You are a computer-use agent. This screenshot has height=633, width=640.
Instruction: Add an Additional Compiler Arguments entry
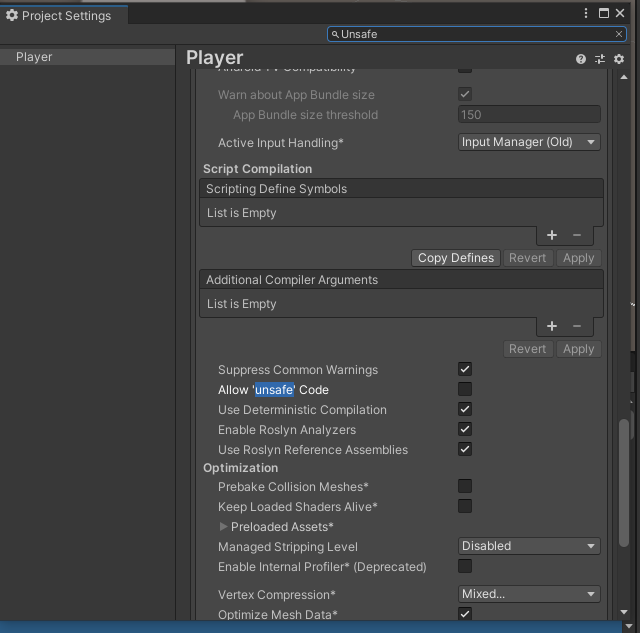click(552, 326)
